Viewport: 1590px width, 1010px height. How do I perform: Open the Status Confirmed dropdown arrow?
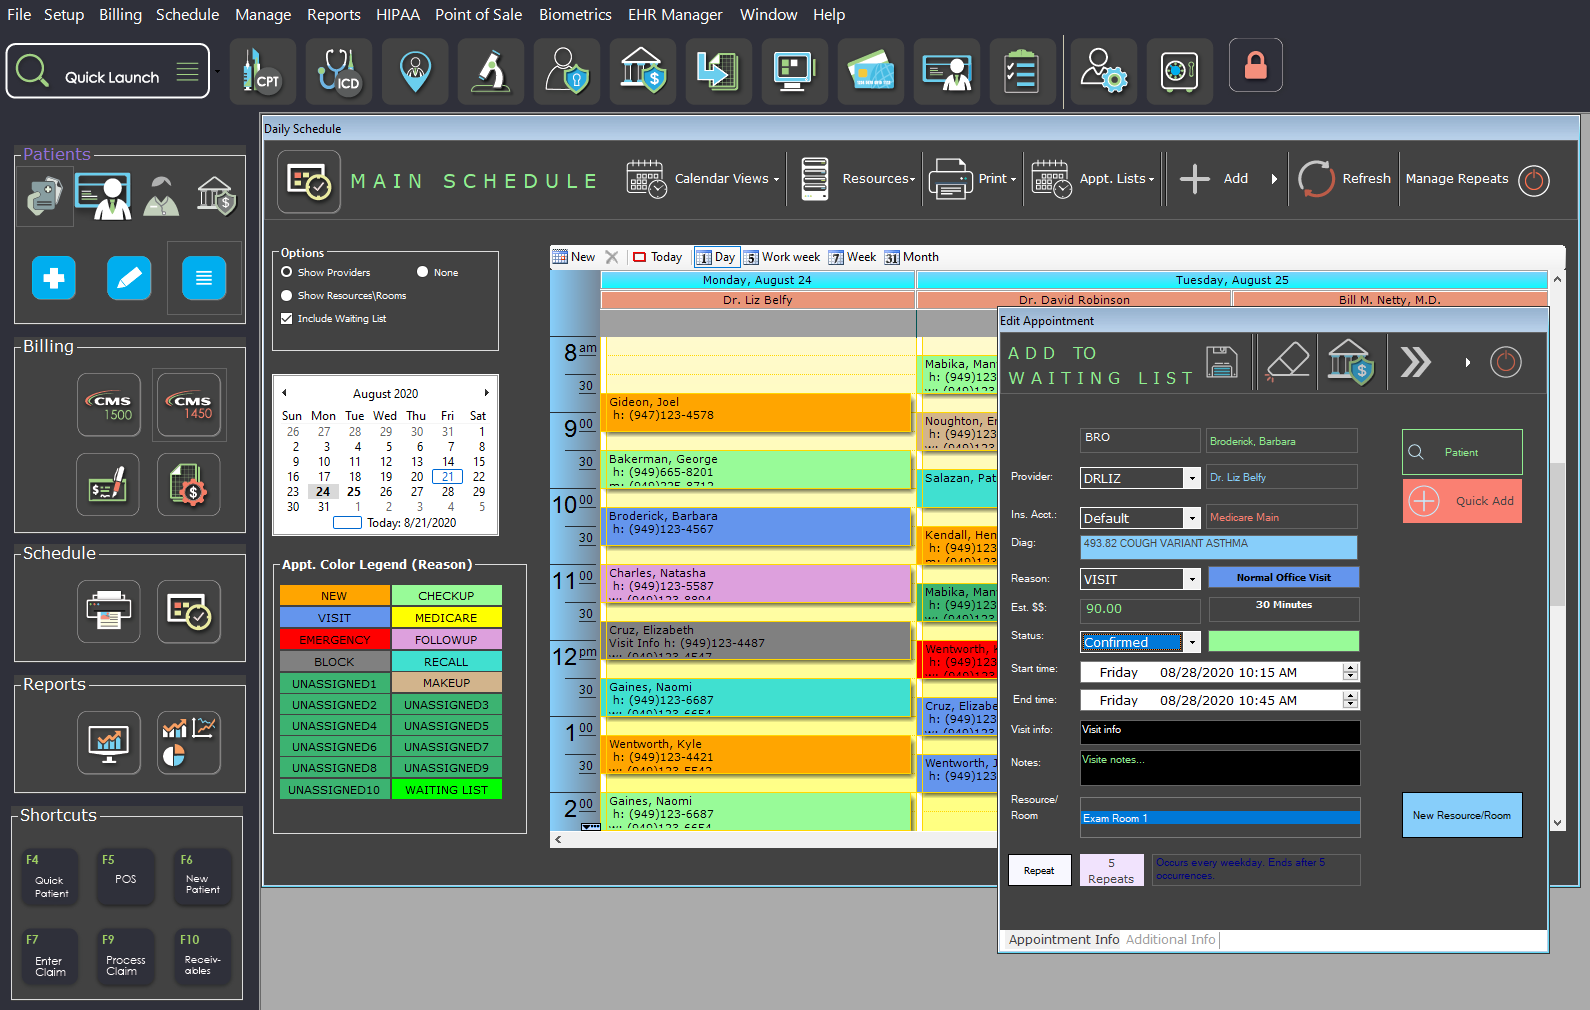point(1191,642)
